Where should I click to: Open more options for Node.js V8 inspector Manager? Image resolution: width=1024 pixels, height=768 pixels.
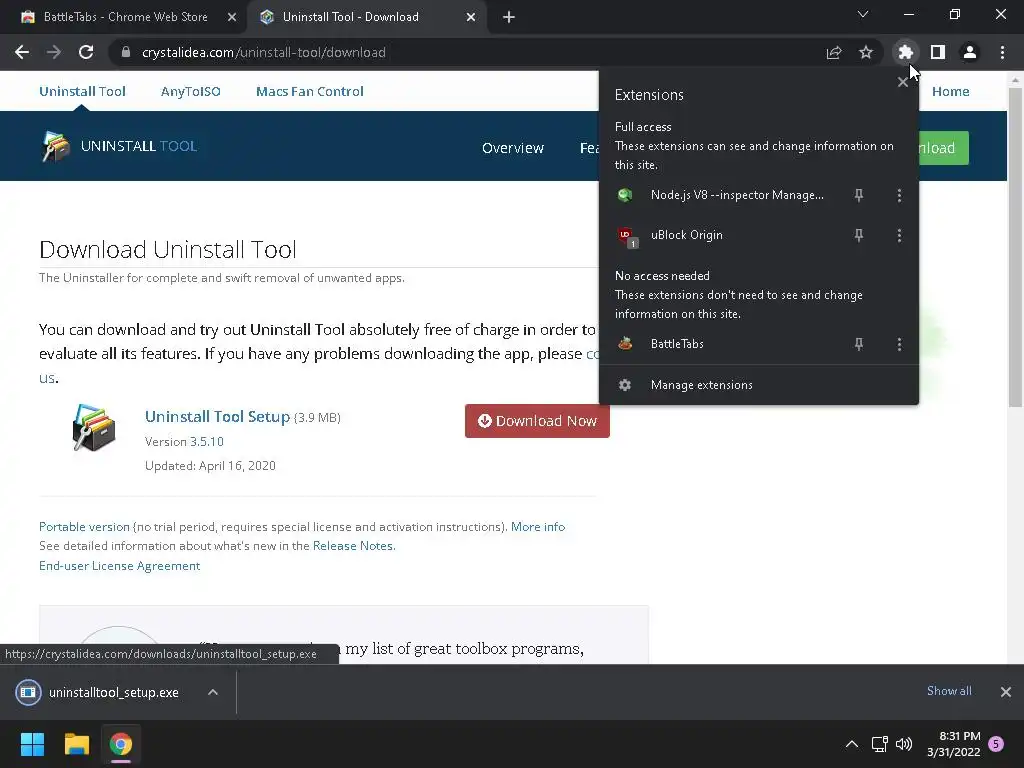coord(899,195)
